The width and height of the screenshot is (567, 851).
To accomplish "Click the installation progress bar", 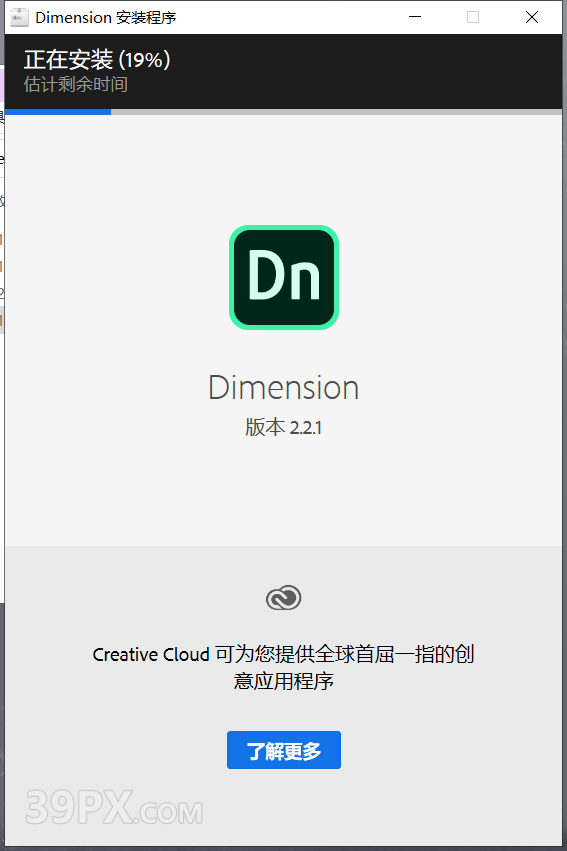I will point(283,112).
